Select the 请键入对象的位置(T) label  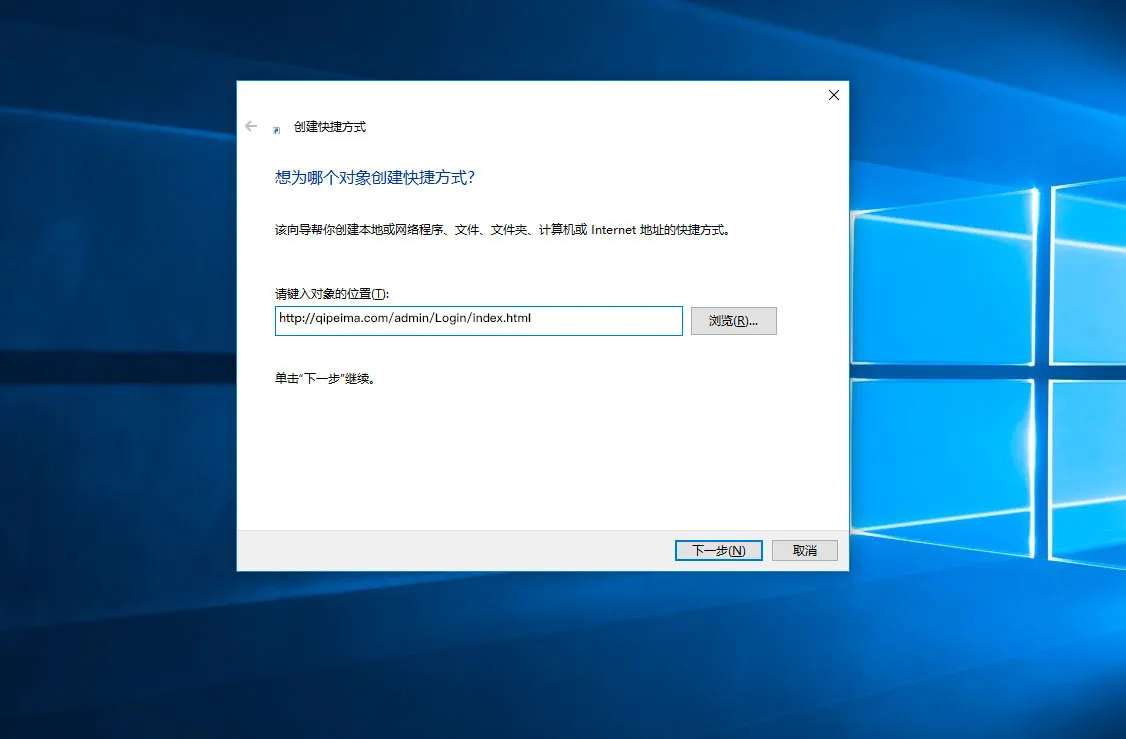(x=331, y=294)
